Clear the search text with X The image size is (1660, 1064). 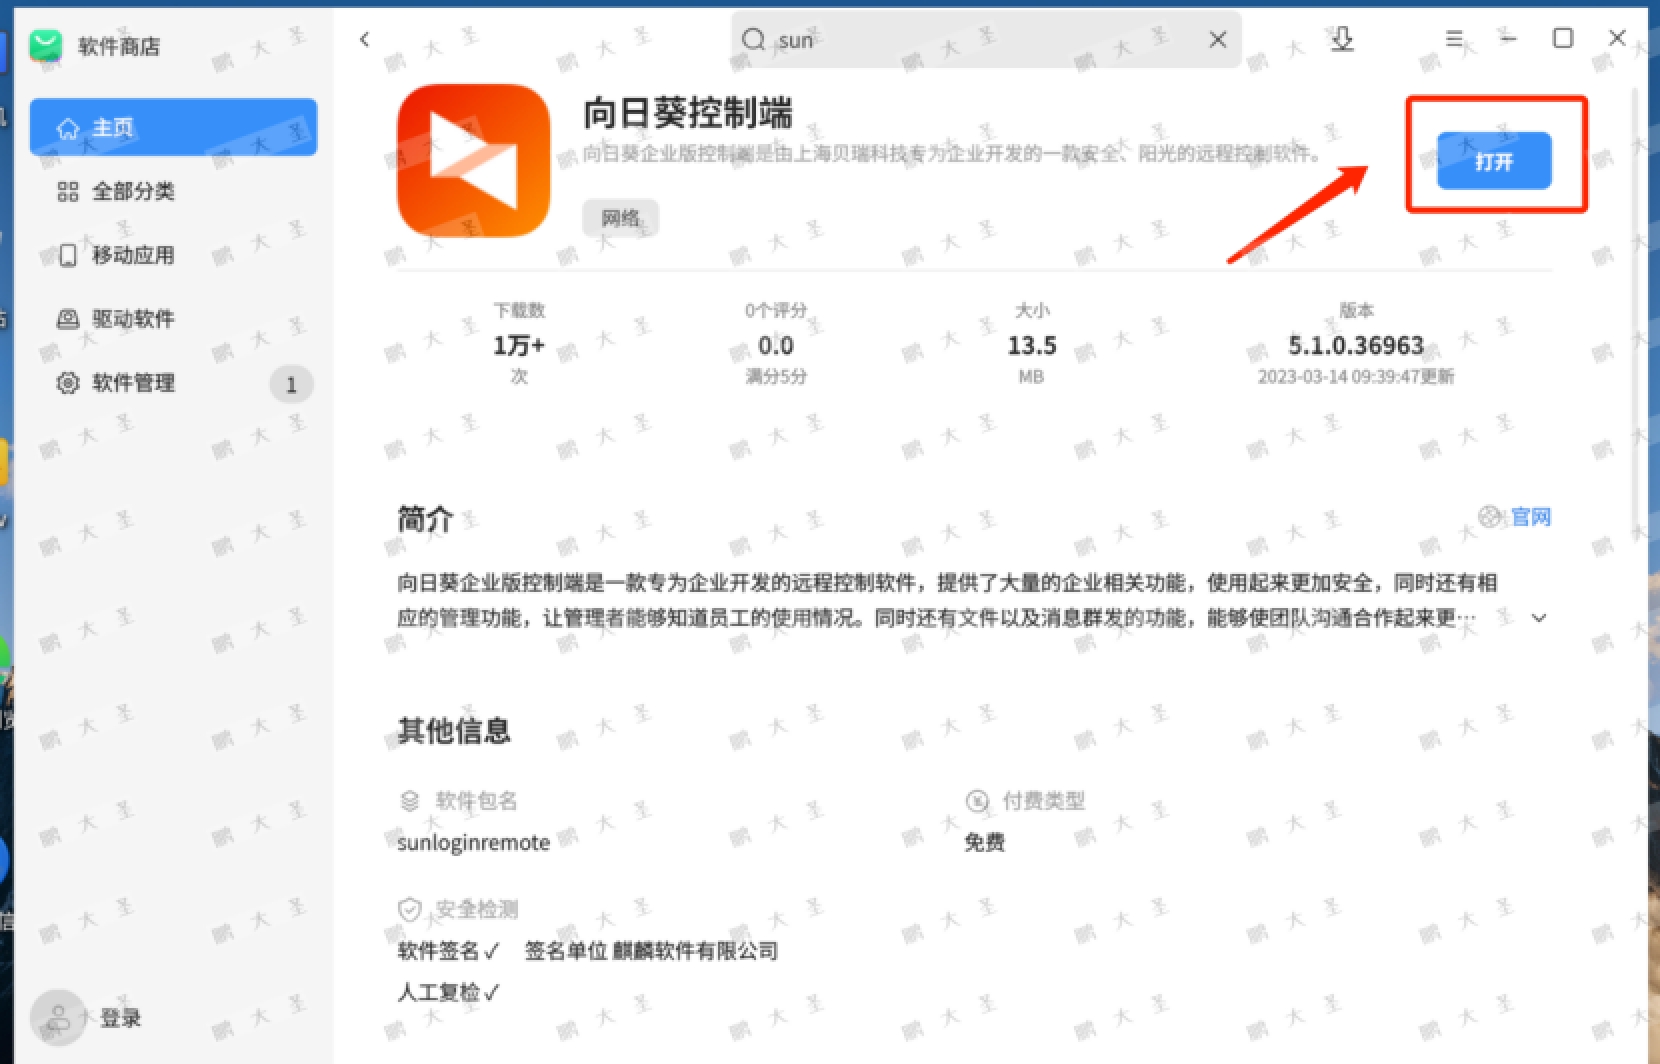(x=1217, y=39)
